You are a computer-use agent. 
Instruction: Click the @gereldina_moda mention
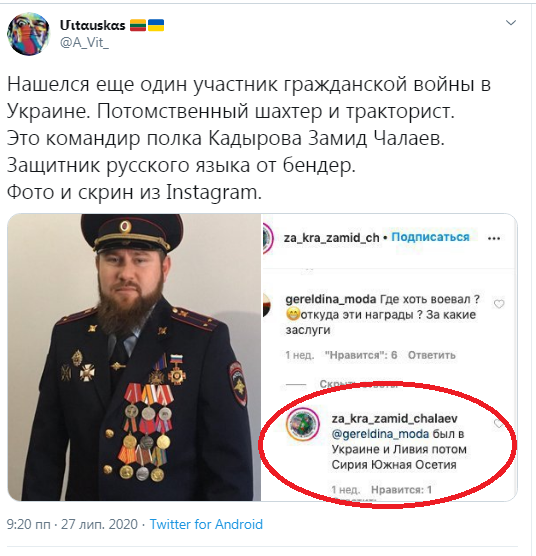(380, 434)
